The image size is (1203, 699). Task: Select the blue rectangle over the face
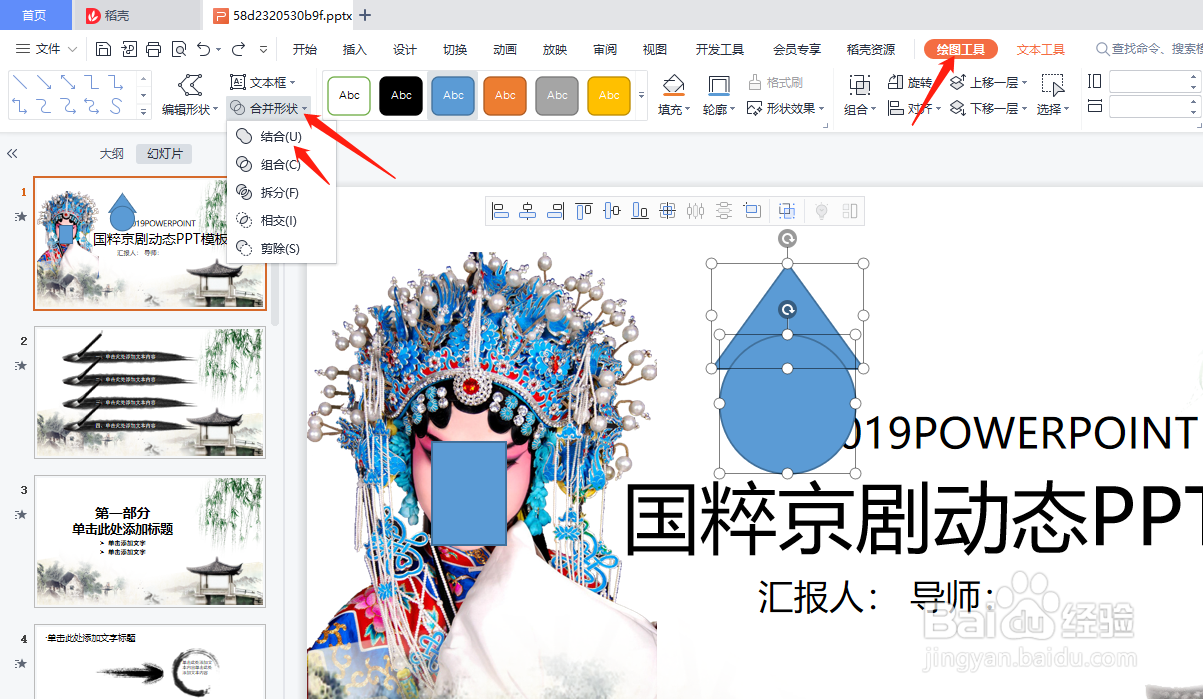[469, 494]
